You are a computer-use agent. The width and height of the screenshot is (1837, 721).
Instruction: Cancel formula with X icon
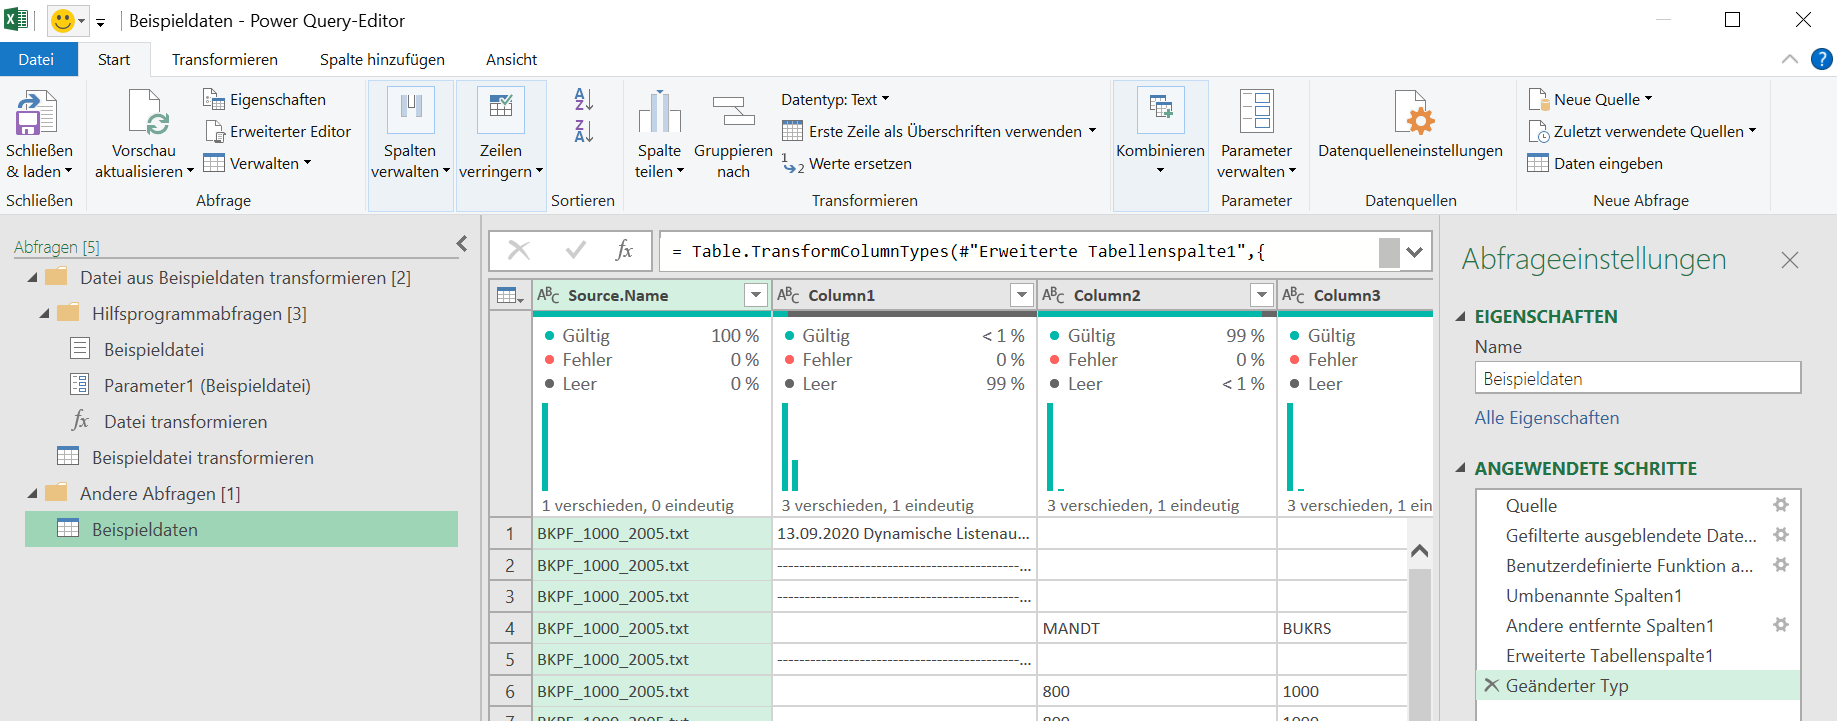click(x=518, y=251)
